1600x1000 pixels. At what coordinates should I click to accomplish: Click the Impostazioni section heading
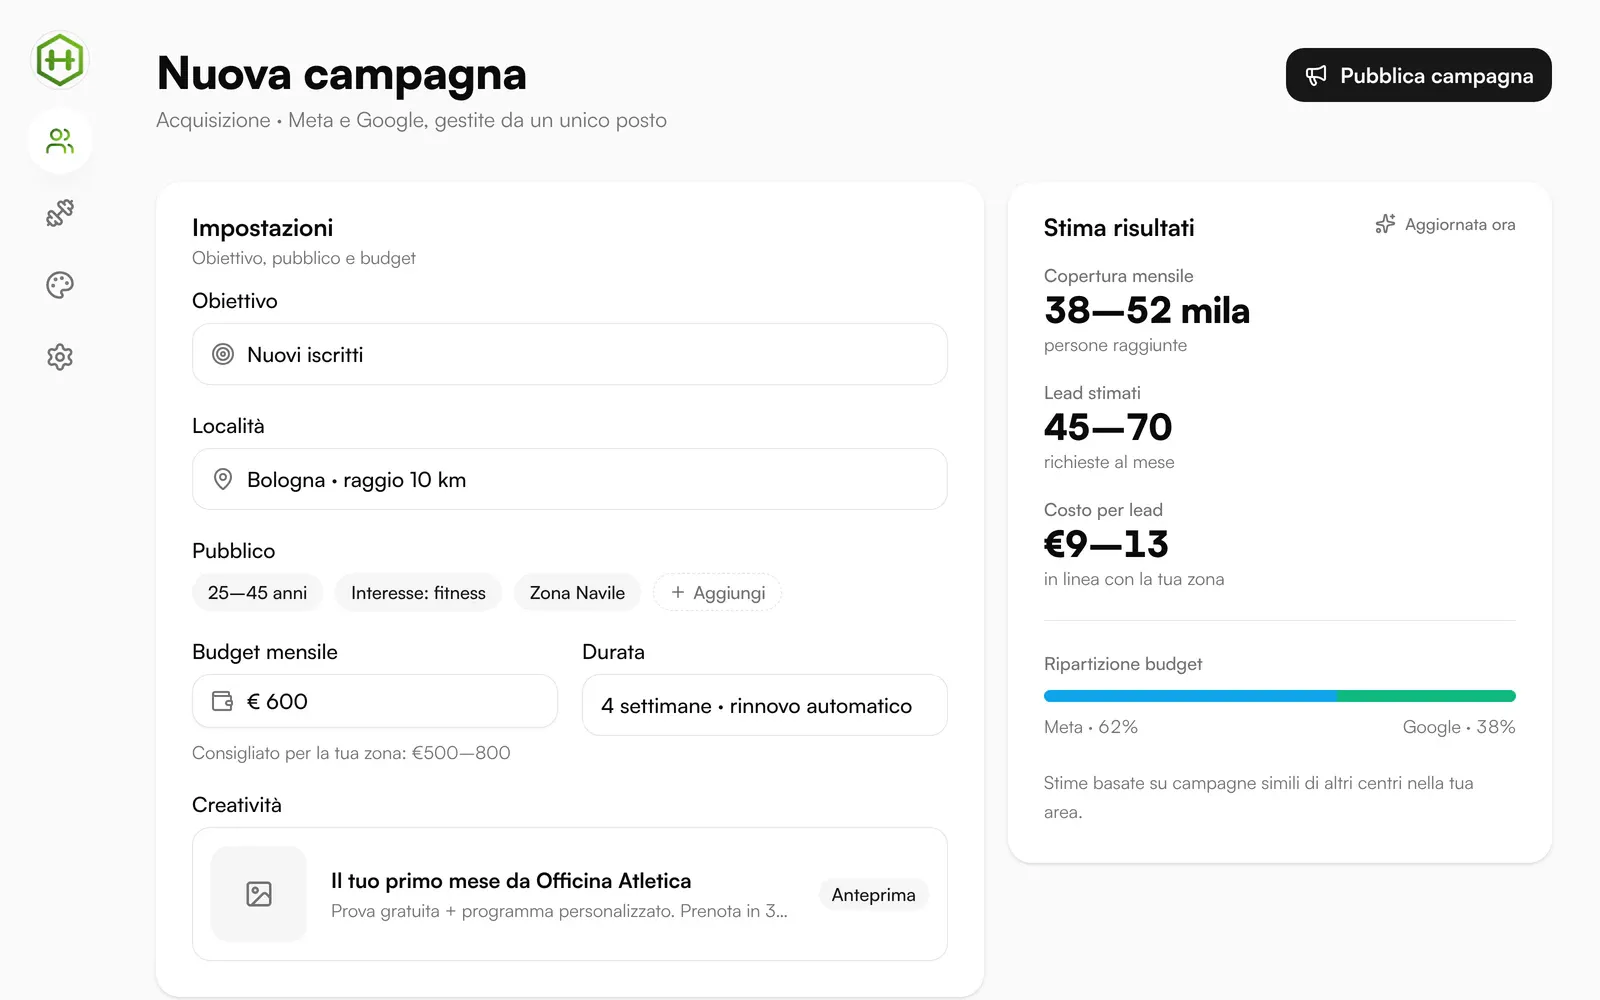pos(262,228)
